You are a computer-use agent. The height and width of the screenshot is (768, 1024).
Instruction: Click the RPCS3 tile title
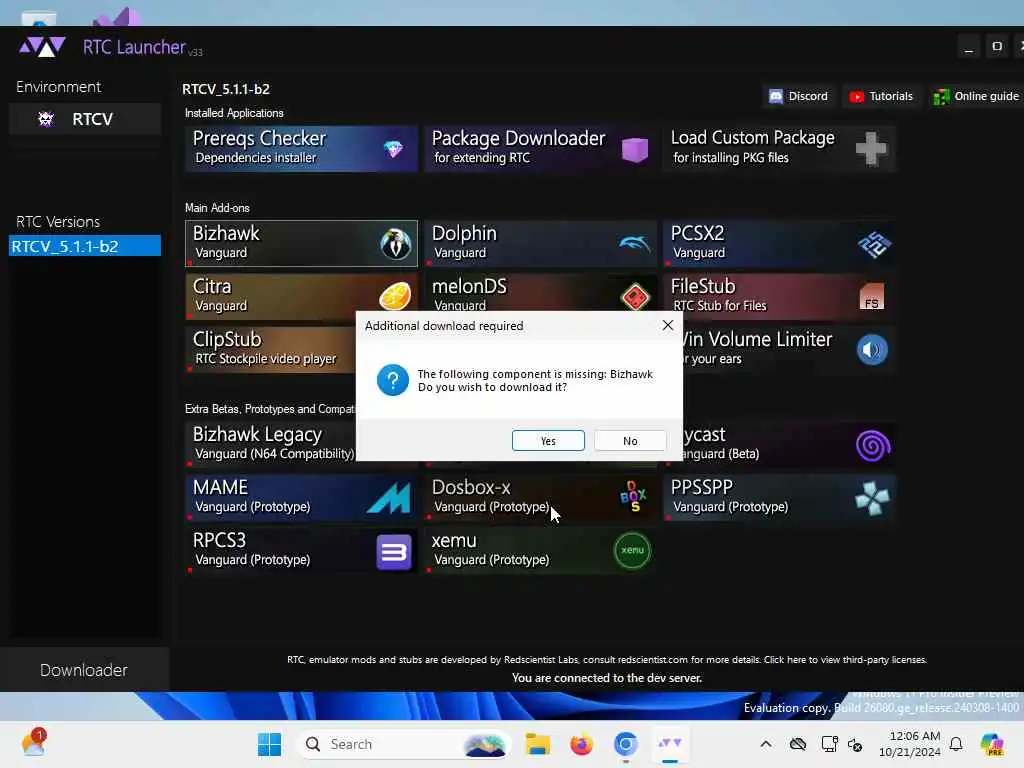[219, 540]
